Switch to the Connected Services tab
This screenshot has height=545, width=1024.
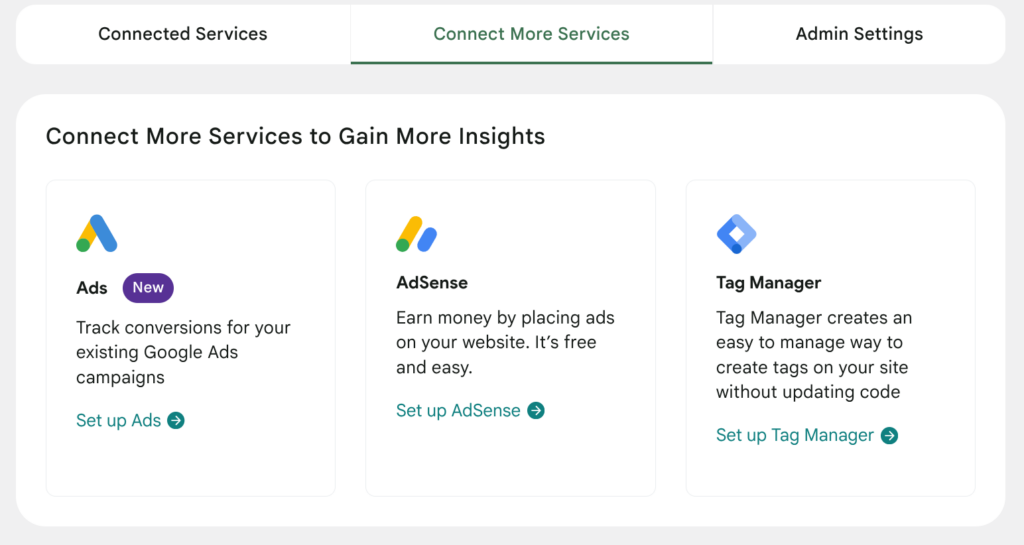(183, 34)
